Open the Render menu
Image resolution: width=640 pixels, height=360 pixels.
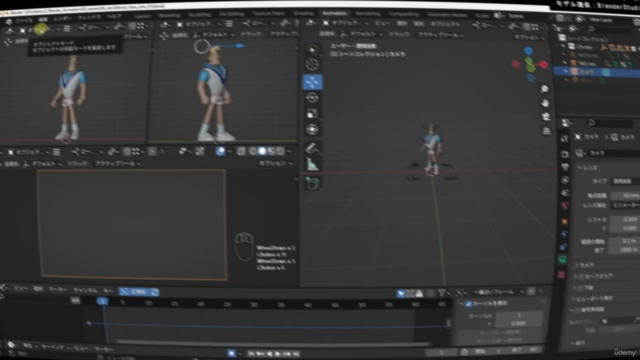point(62,19)
